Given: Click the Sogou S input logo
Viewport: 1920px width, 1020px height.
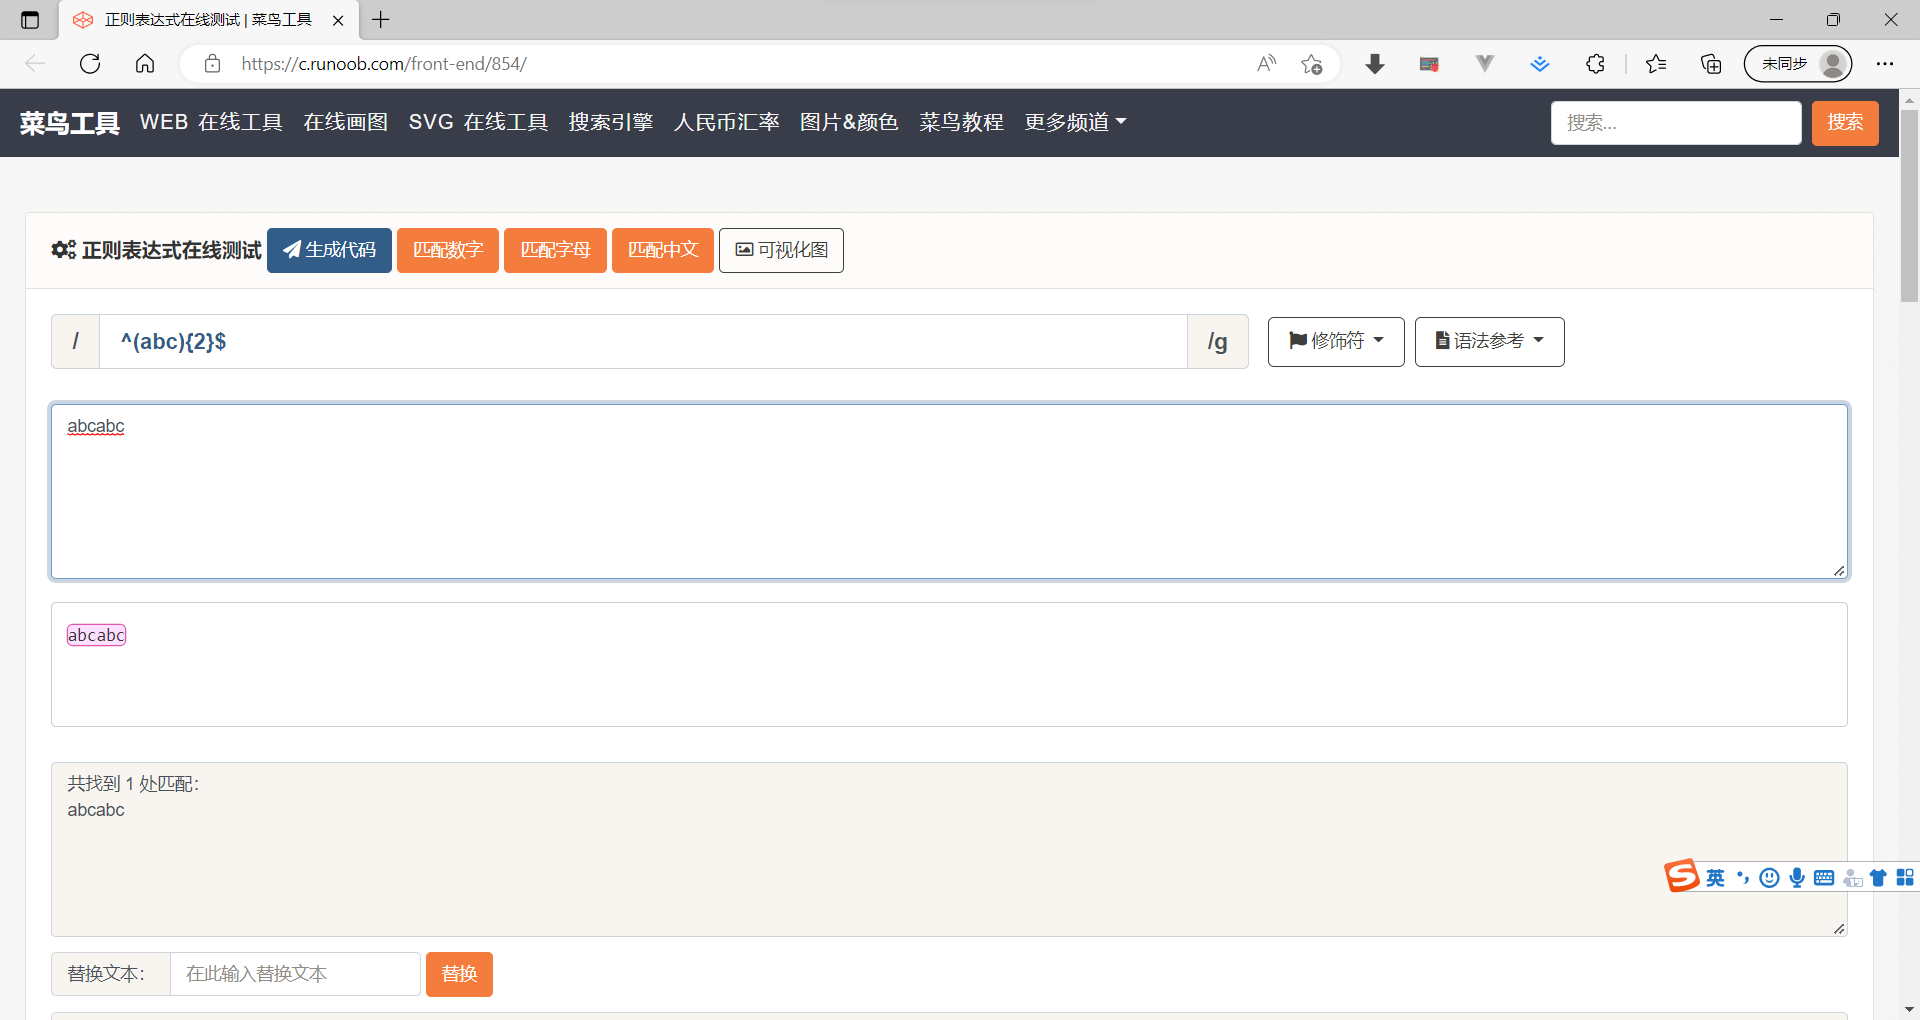Looking at the screenshot, I should coord(1682,876).
